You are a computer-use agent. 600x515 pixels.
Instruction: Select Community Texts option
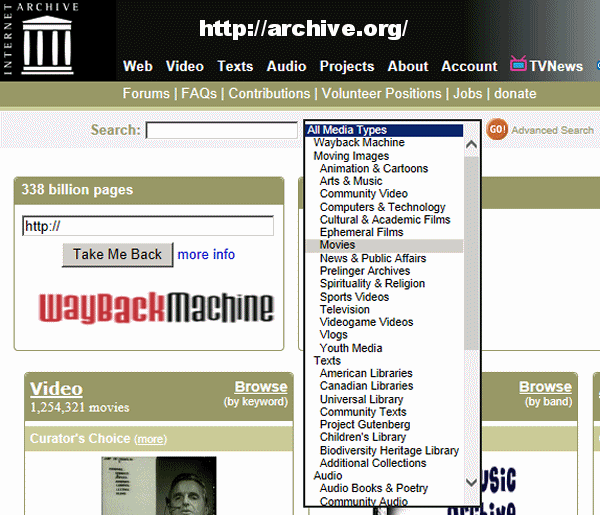pyautogui.click(x=385, y=412)
